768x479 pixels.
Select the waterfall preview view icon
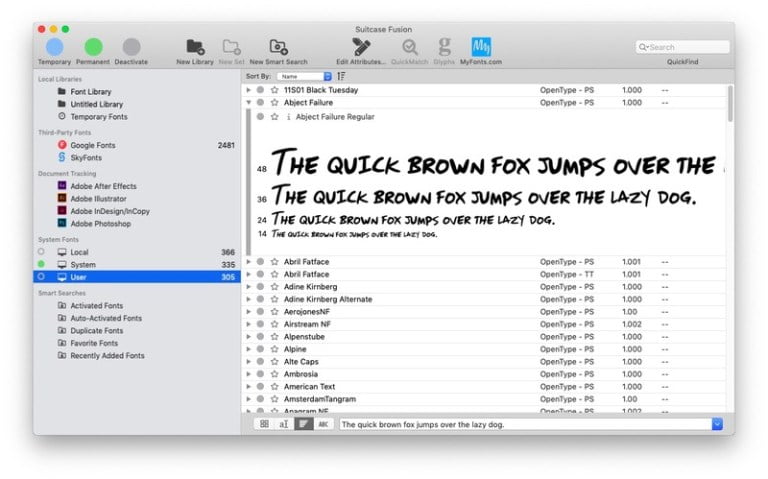(304, 424)
